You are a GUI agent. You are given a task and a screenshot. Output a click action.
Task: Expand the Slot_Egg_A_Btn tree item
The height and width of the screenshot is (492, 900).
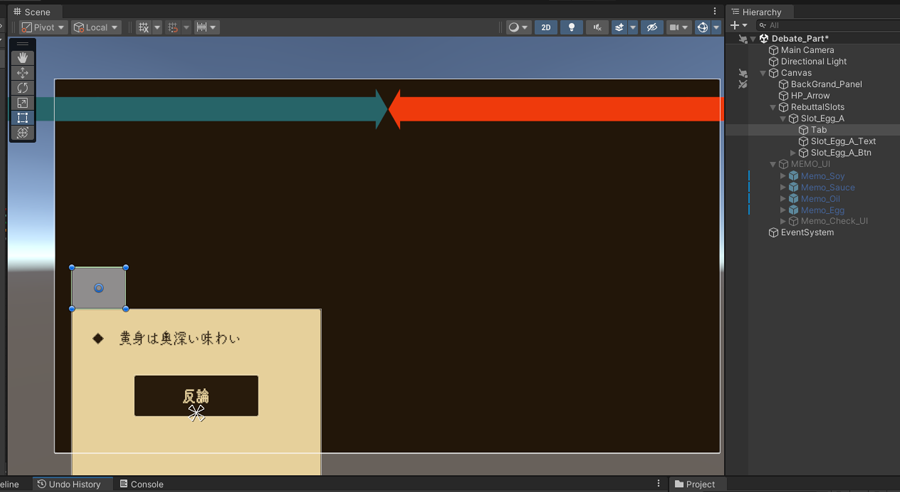(x=794, y=153)
